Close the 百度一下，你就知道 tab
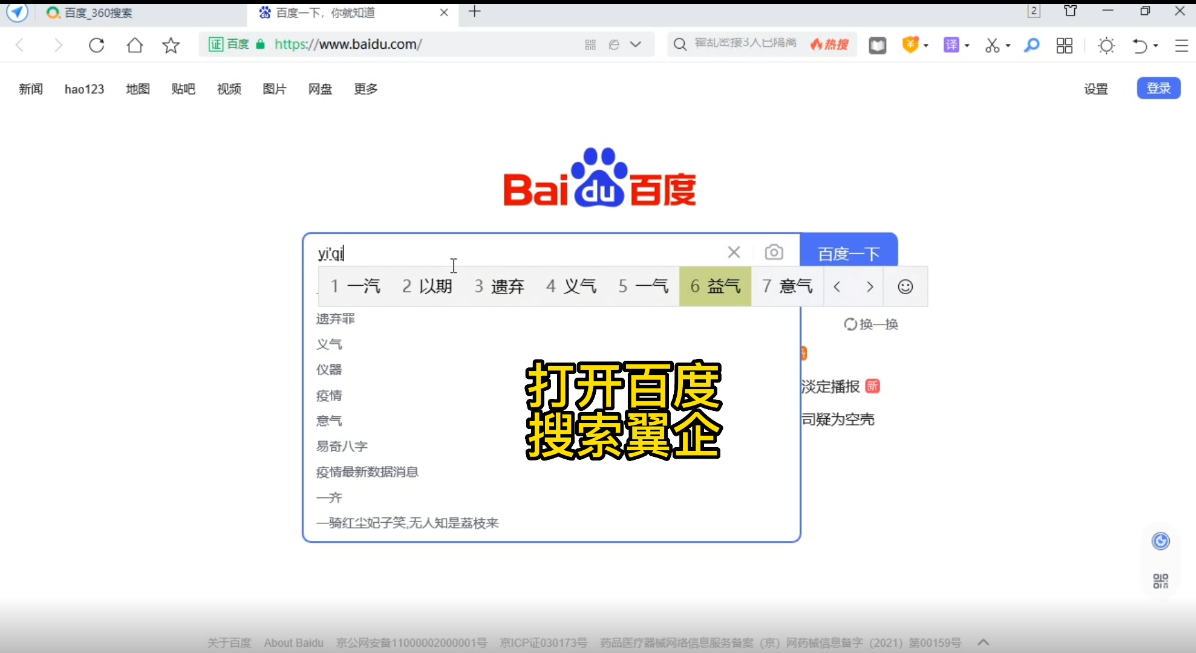 coord(444,13)
